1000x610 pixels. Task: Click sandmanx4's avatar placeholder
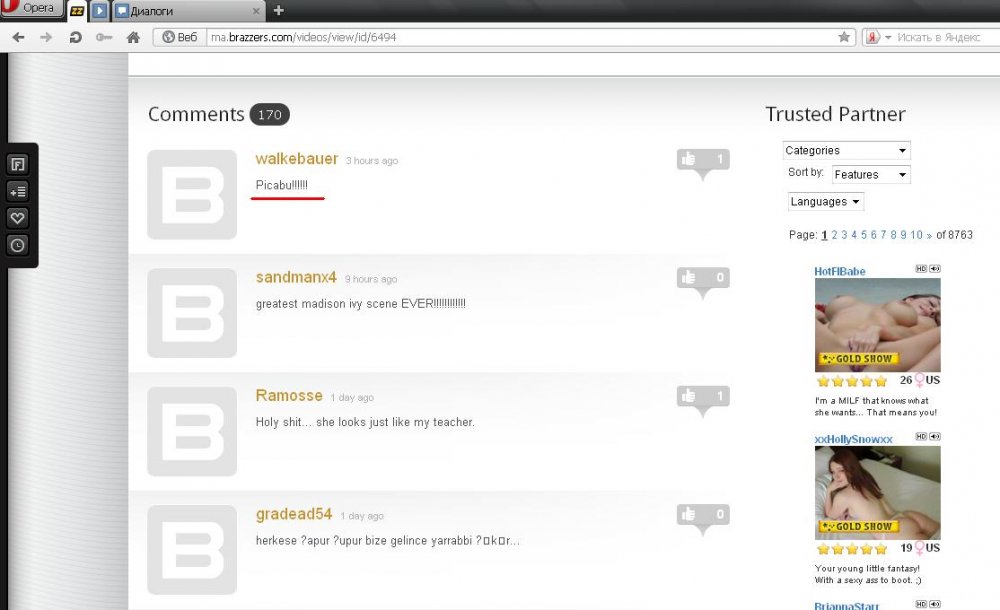pyautogui.click(x=192, y=313)
